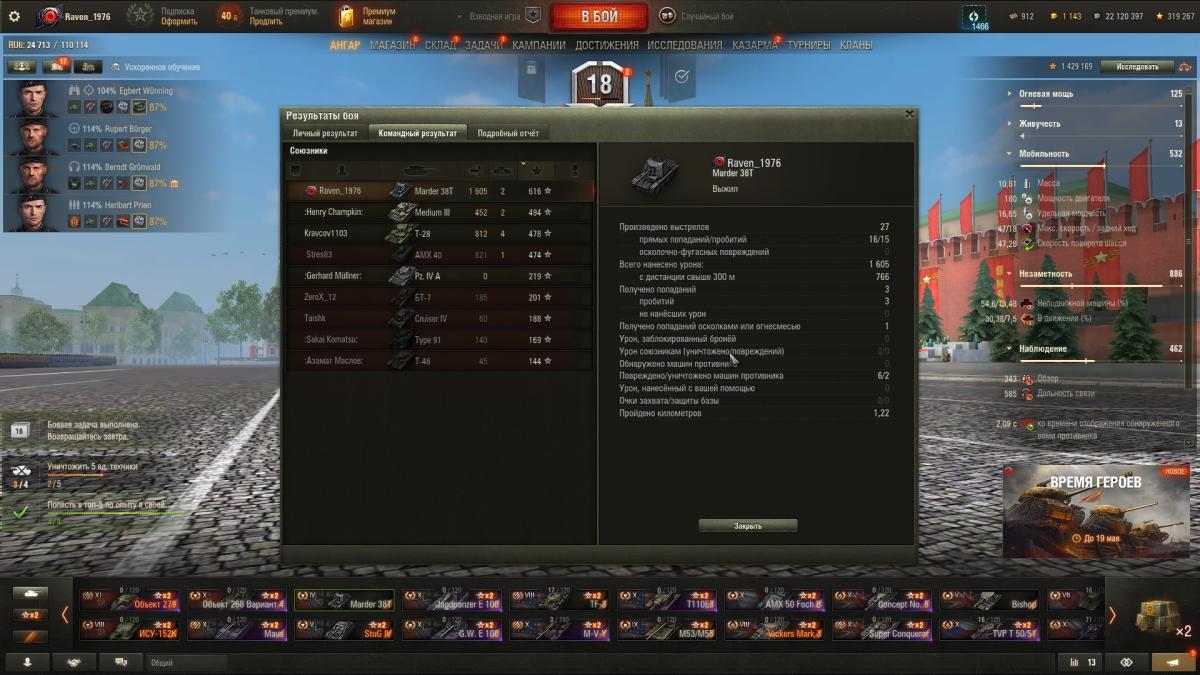Sort allies by player name icon
This screenshot has height=675, width=1200.
[341, 171]
